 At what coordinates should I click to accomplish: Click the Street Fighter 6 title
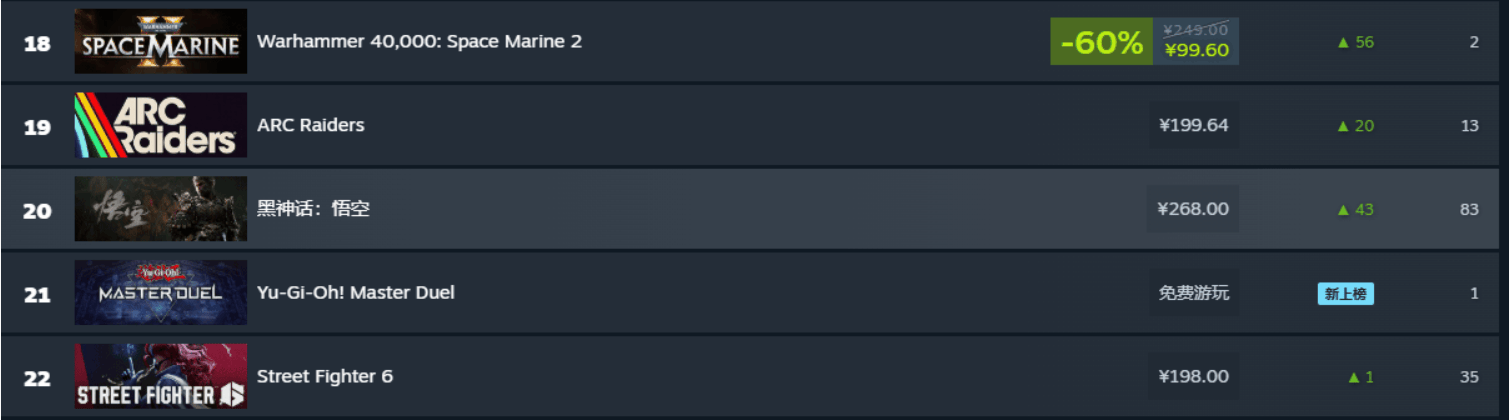pos(324,377)
